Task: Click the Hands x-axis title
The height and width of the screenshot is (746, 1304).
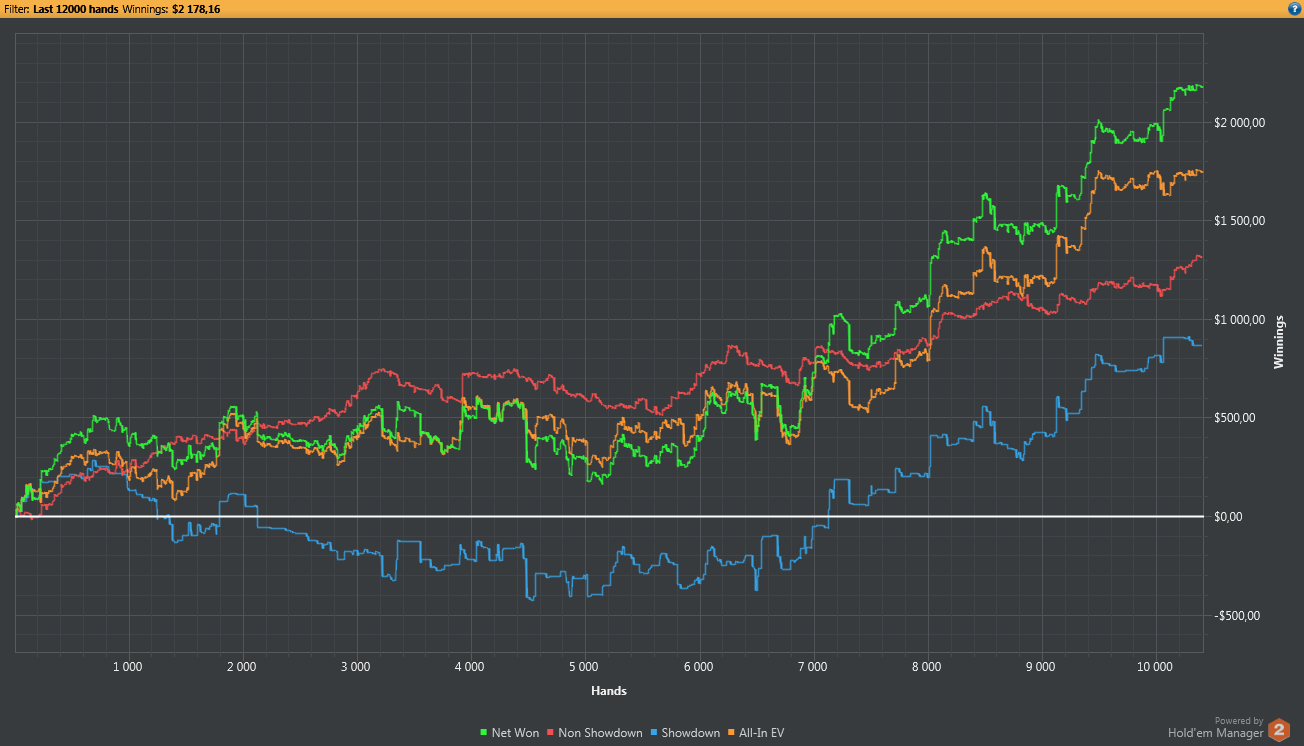Action: (609, 690)
